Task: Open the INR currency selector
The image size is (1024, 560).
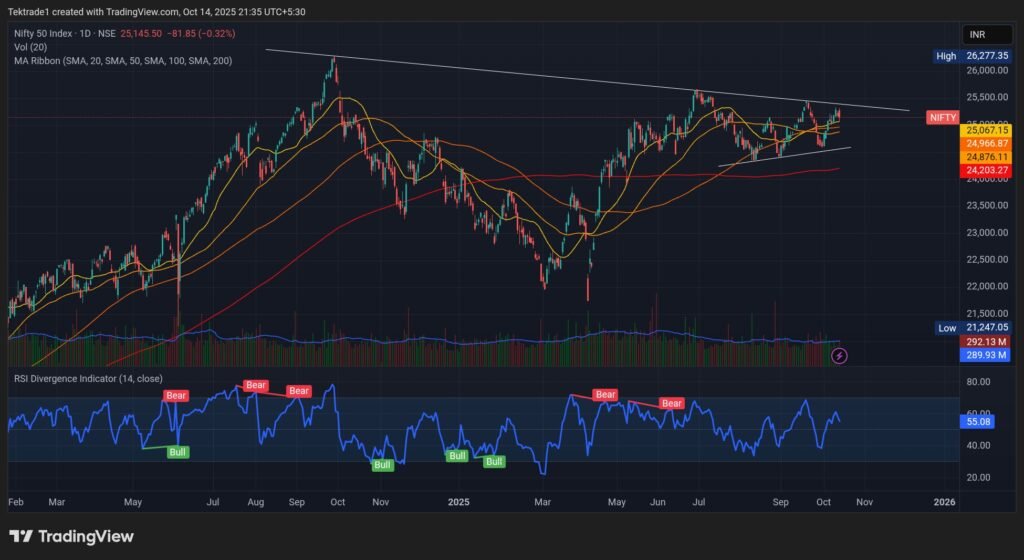Action: [977, 34]
